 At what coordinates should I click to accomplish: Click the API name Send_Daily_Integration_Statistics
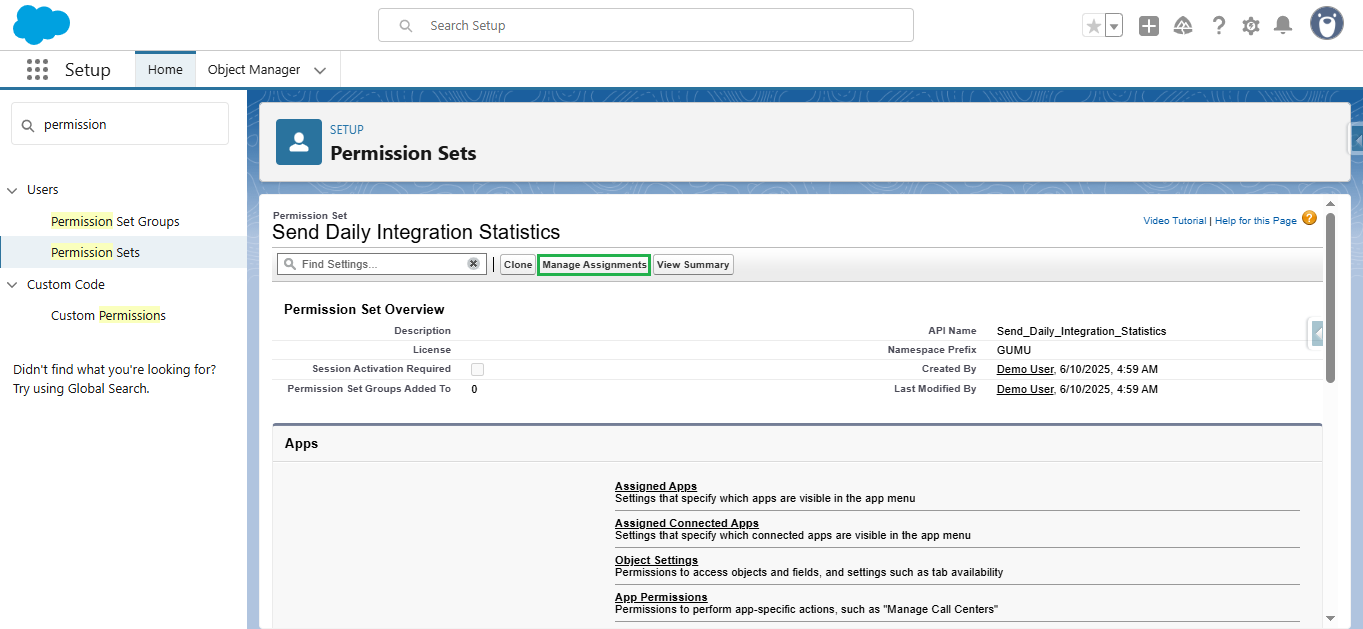click(x=1081, y=331)
